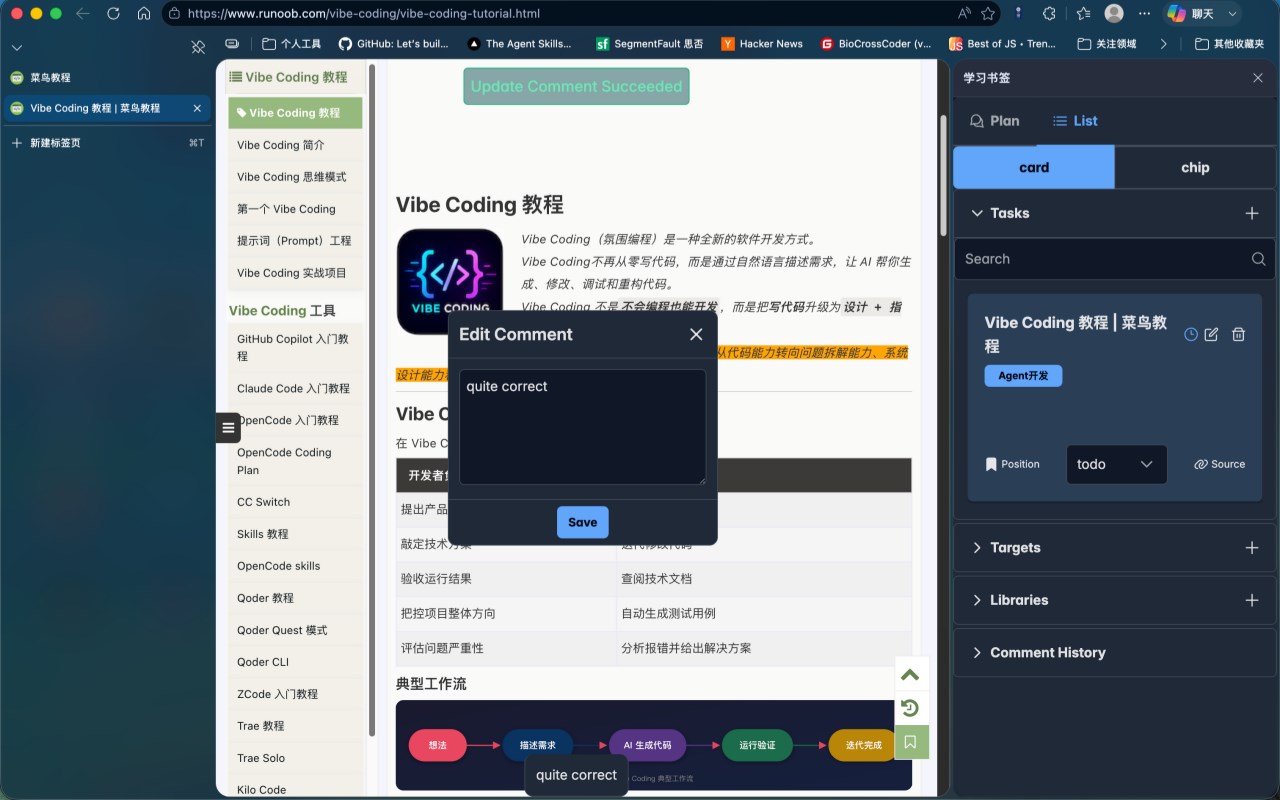Viewport: 1280px width, 800px height.
Task: Open Claude Code 入门教程 chapter
Action: coord(295,388)
